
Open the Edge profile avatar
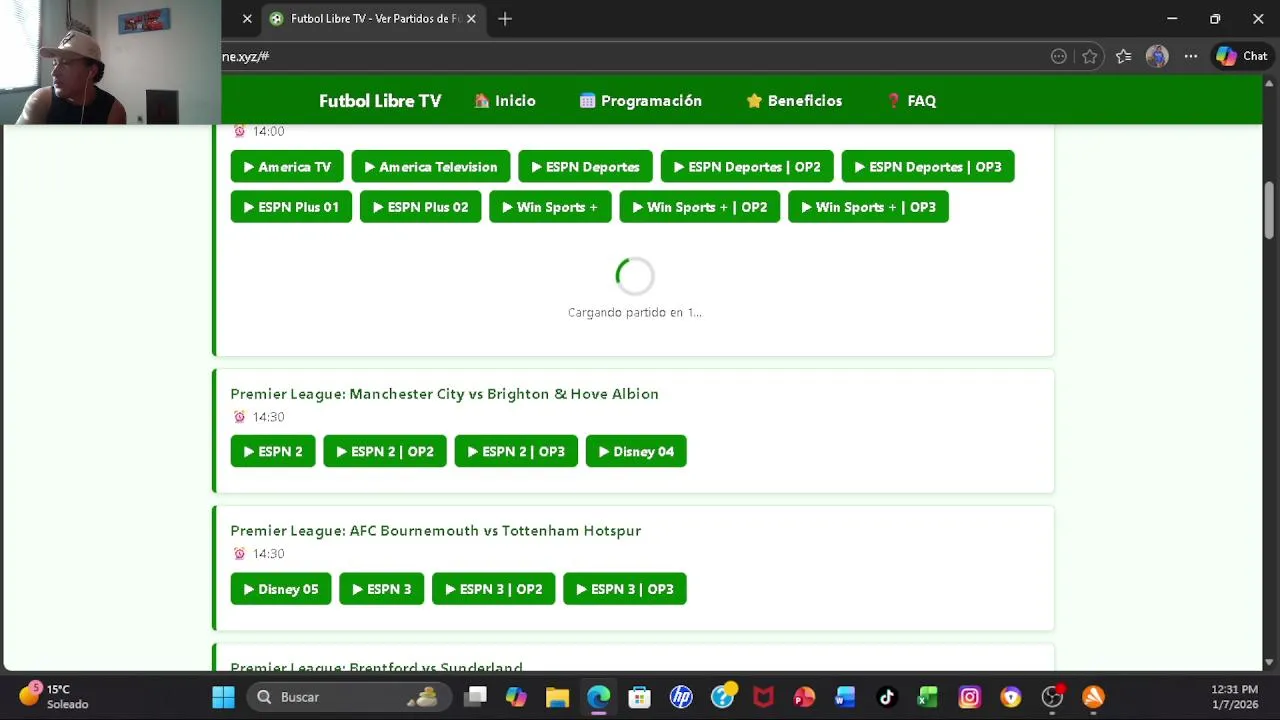pyautogui.click(x=1157, y=57)
